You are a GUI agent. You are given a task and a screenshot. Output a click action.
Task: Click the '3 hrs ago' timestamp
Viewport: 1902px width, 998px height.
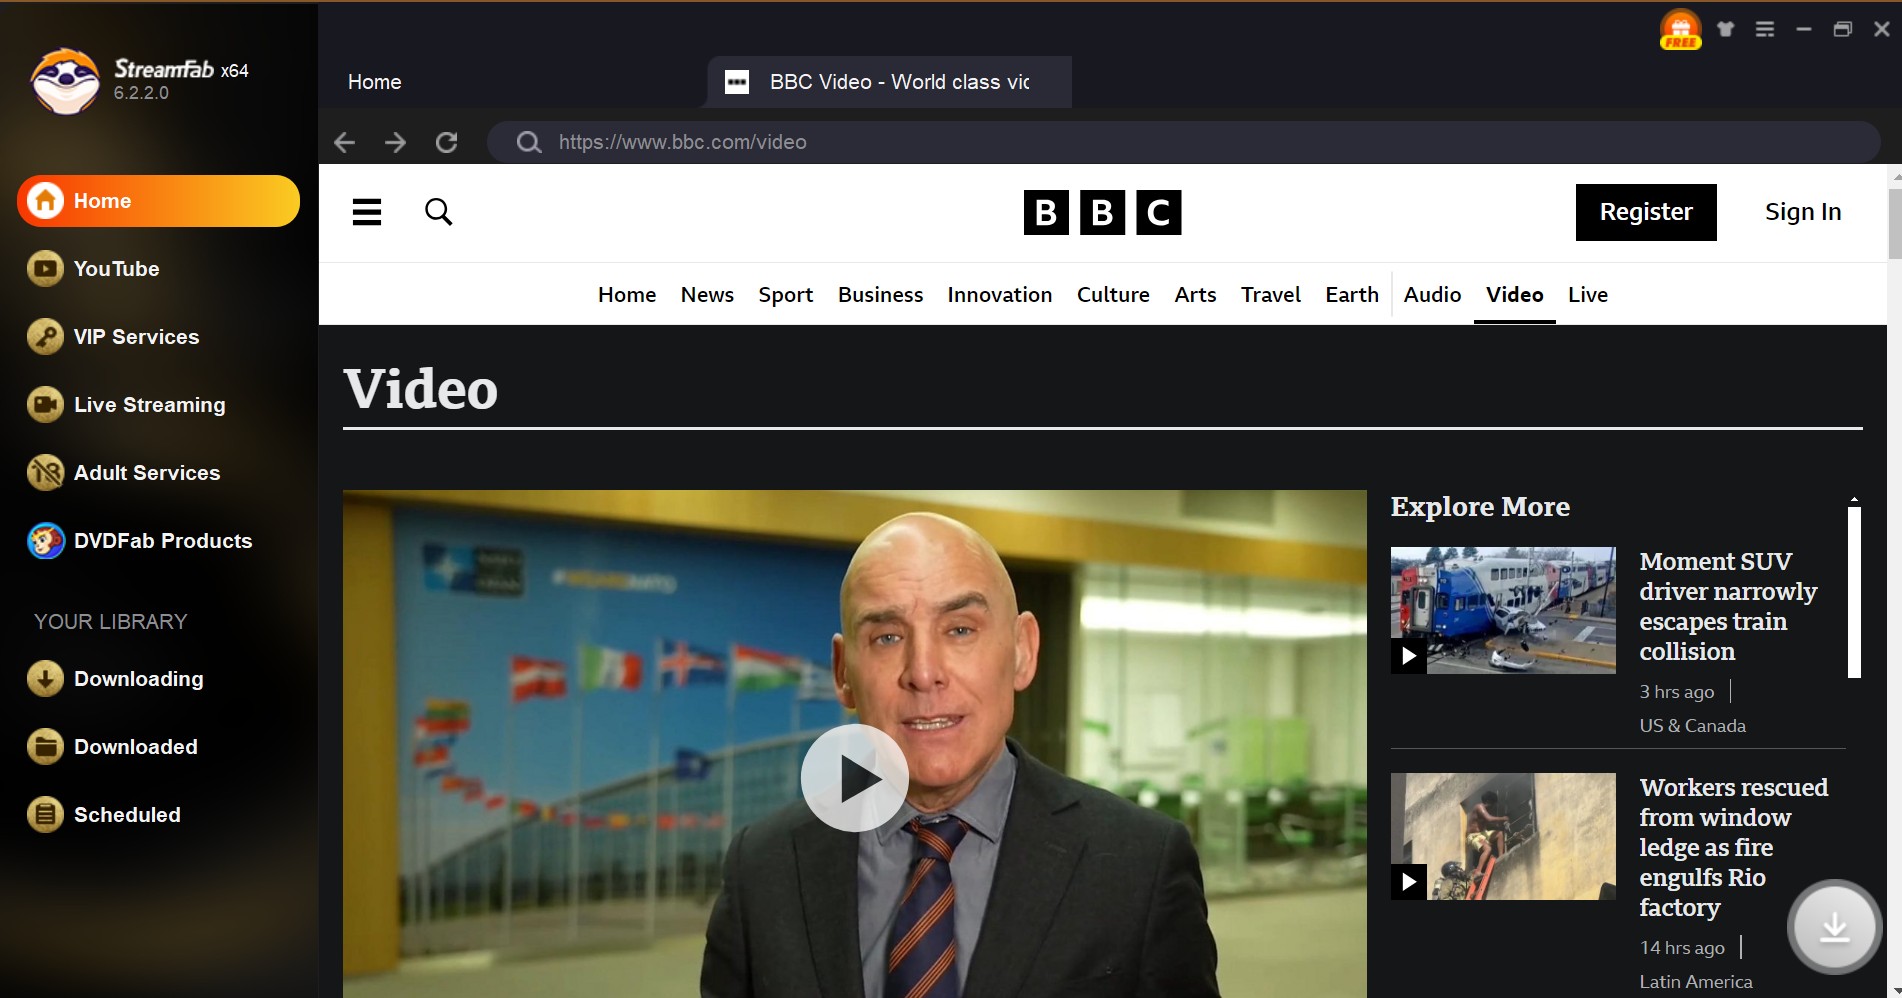1676,692
